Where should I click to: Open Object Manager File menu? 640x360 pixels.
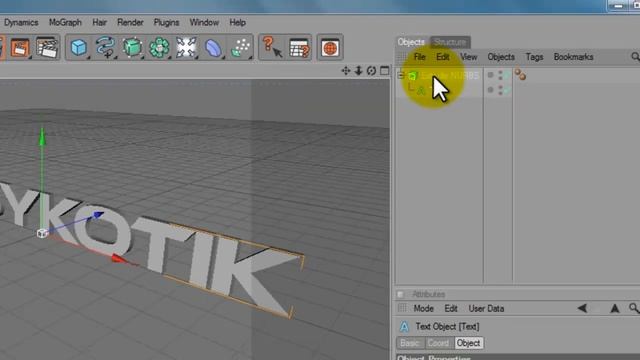(x=420, y=57)
